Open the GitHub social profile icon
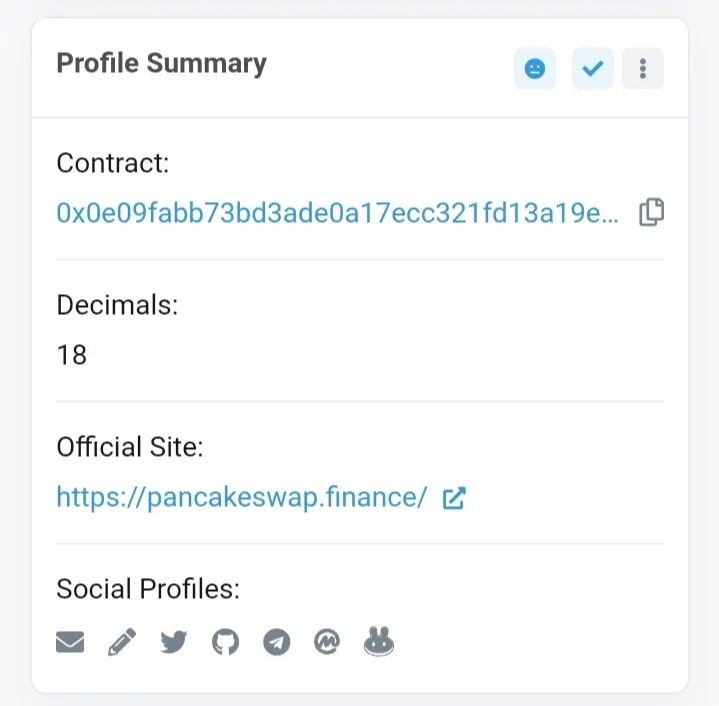This screenshot has width=719, height=706. tap(226, 642)
